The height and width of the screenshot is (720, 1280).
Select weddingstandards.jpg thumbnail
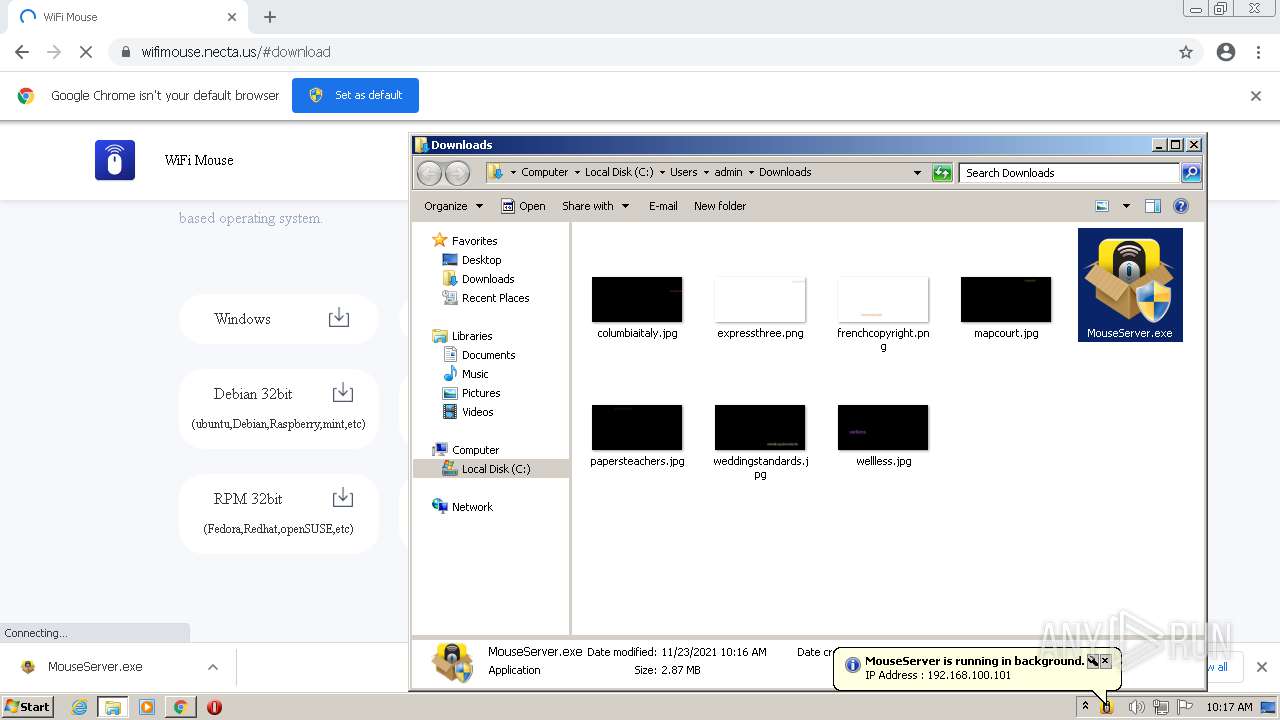[x=760, y=428]
